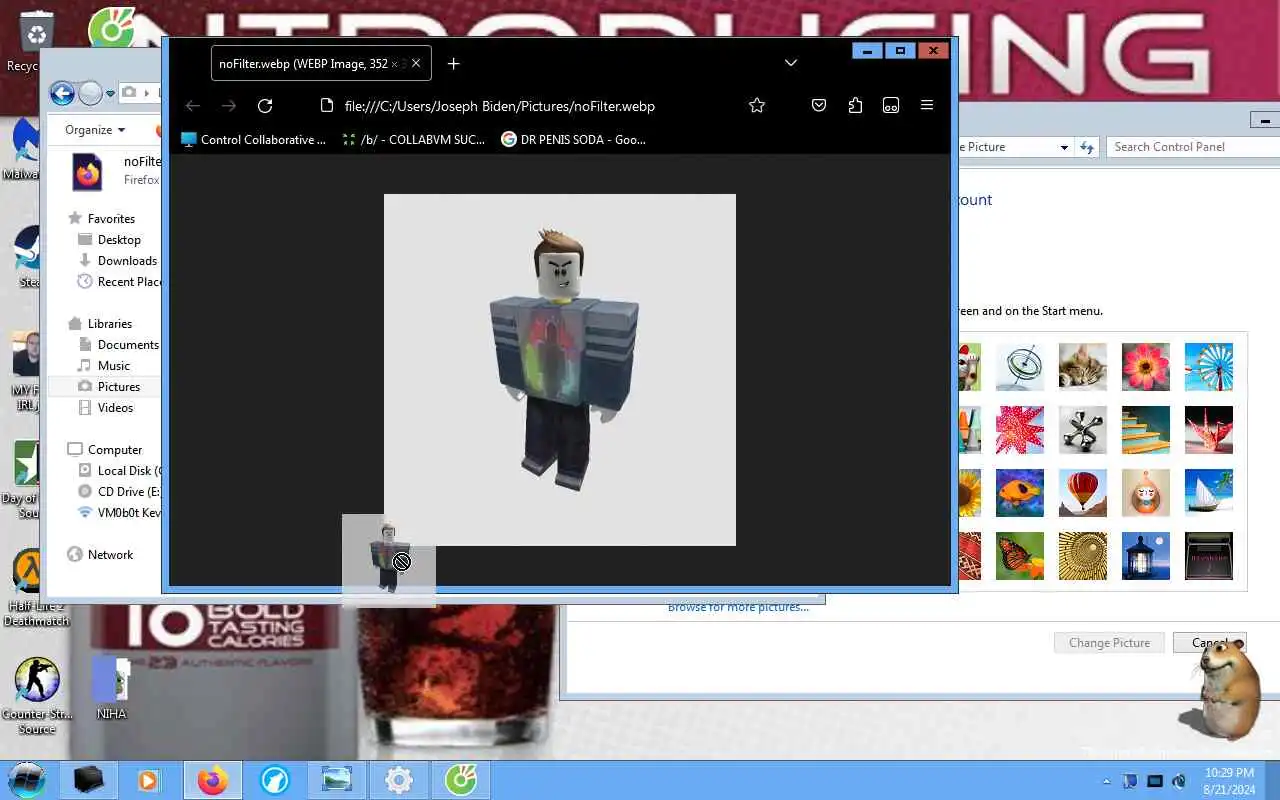Click the Search Control Panel field
Screen dimensions: 1280x800
(1192, 147)
